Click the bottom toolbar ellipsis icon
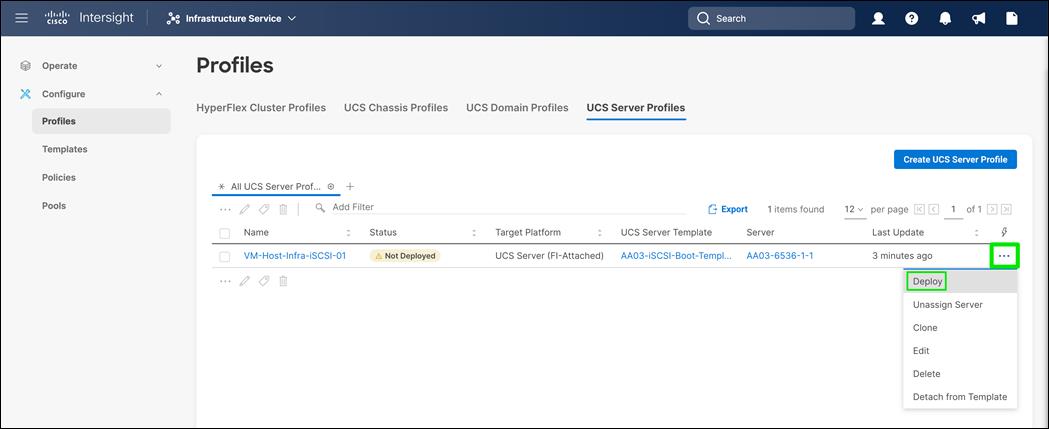1049x429 pixels. click(x=225, y=281)
